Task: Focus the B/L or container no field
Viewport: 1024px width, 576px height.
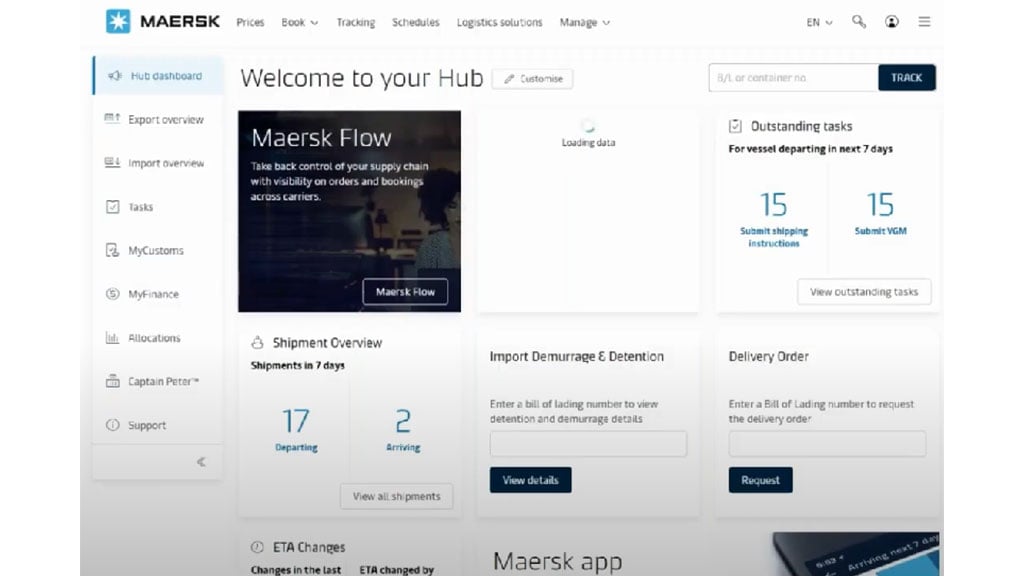Action: coord(793,78)
